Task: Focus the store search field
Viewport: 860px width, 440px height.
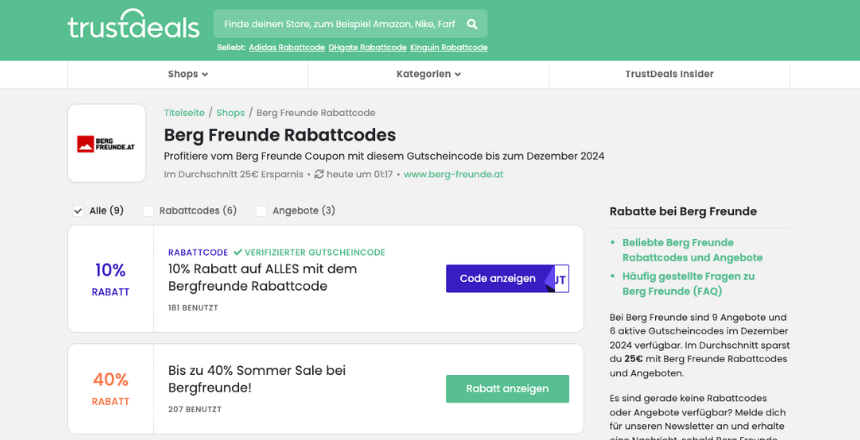Action: 350,24
